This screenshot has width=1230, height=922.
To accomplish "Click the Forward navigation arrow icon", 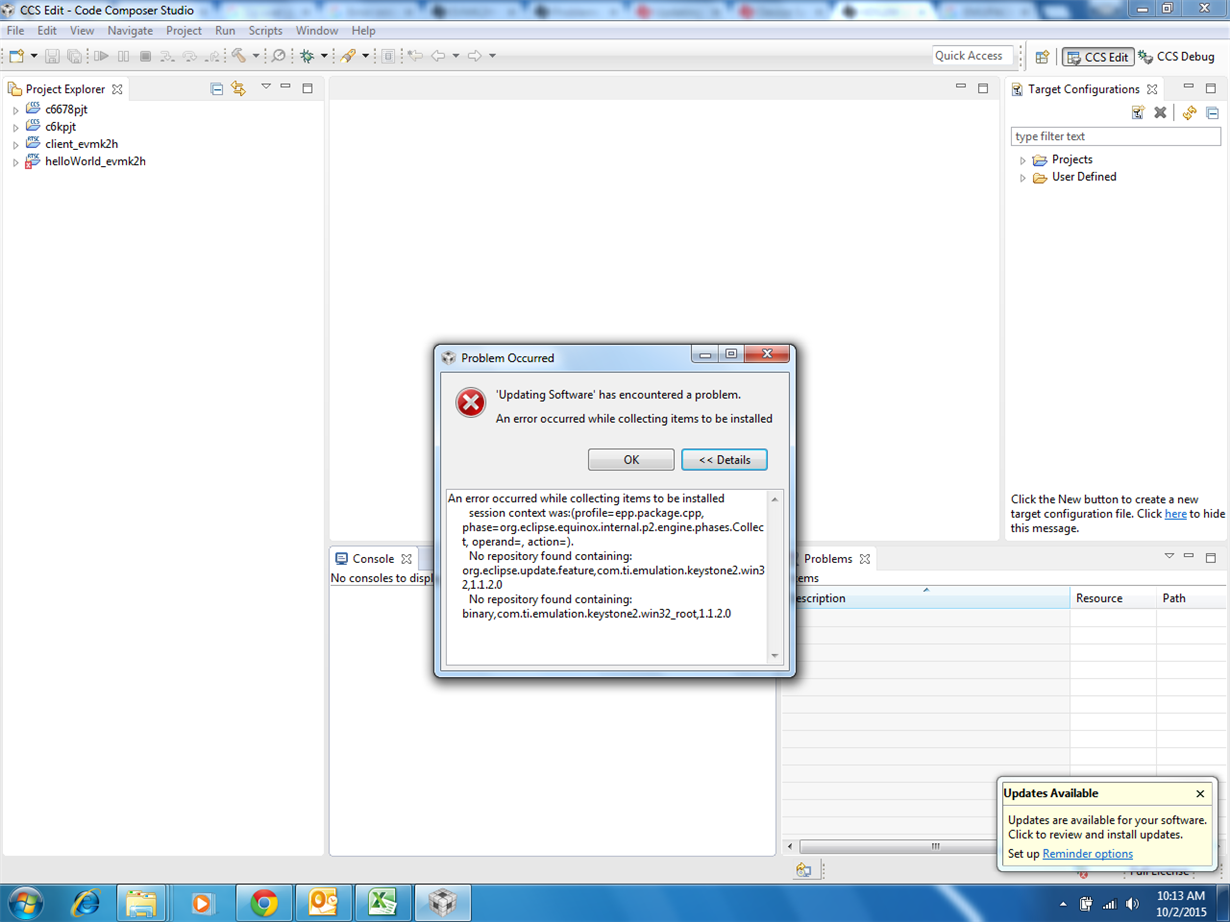I will pos(475,56).
